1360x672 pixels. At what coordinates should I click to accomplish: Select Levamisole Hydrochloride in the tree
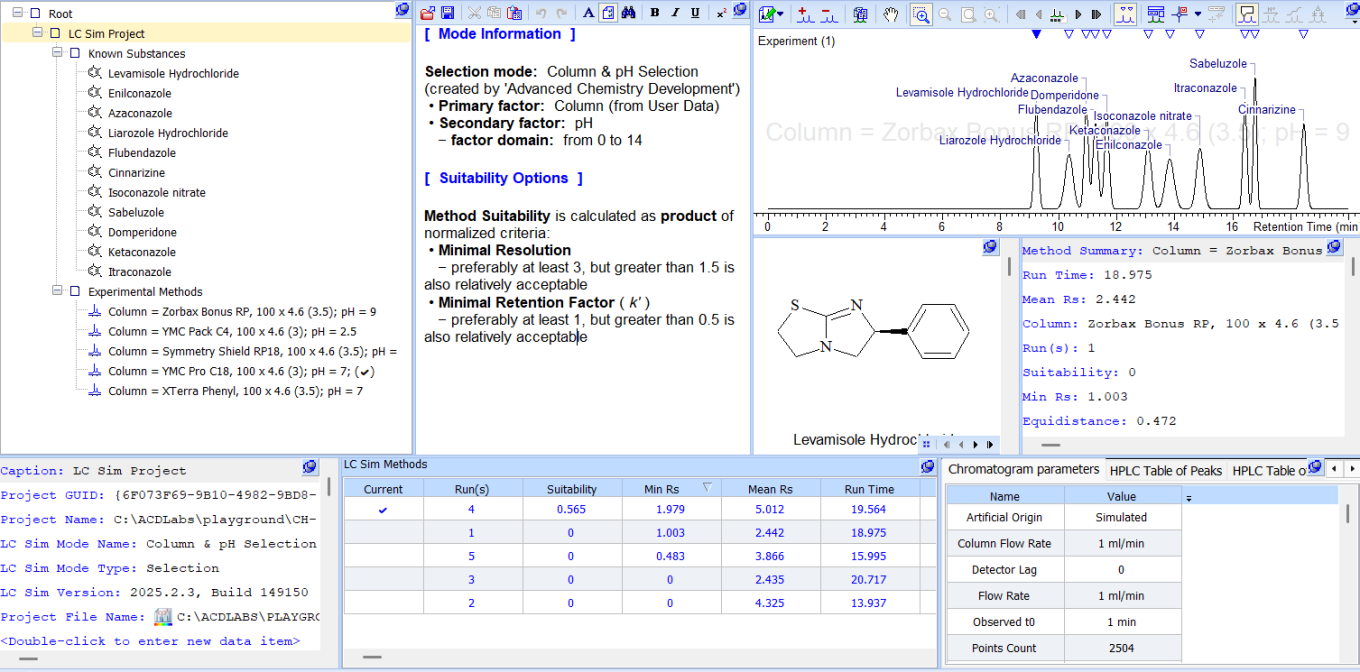[173, 73]
